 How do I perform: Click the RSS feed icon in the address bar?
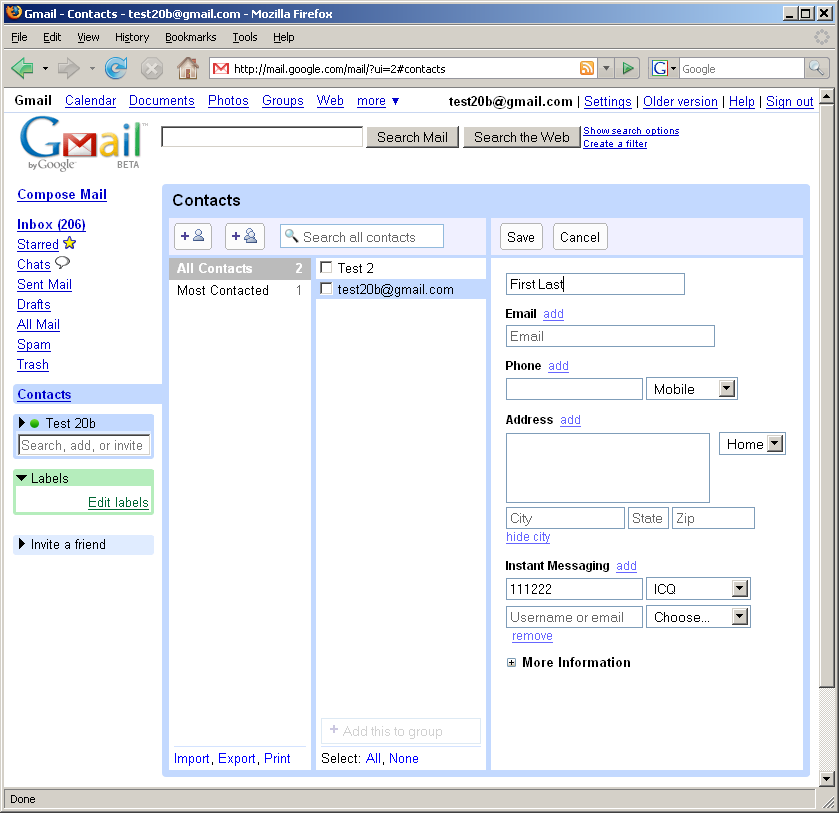(587, 69)
